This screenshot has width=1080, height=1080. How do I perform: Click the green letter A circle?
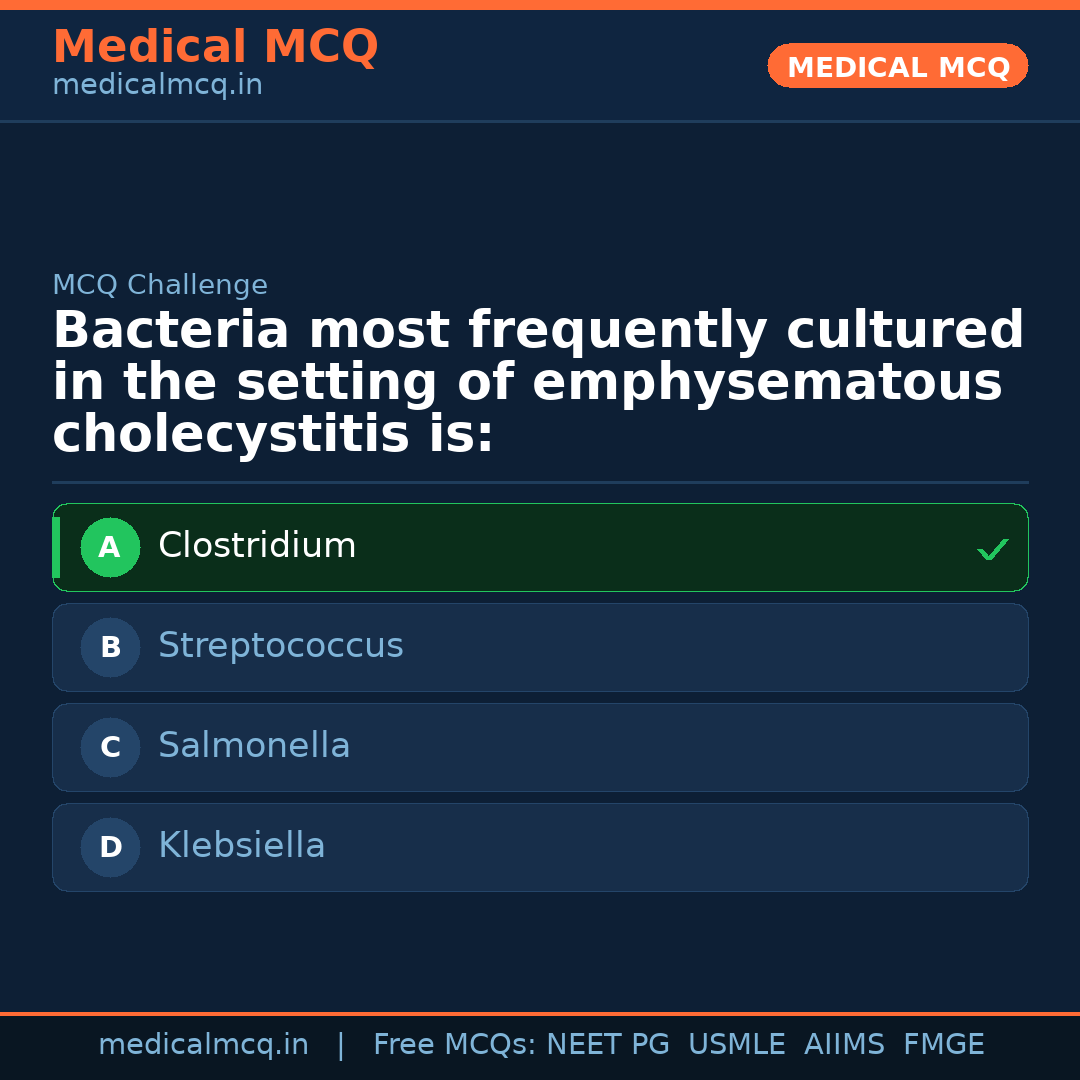[110, 547]
